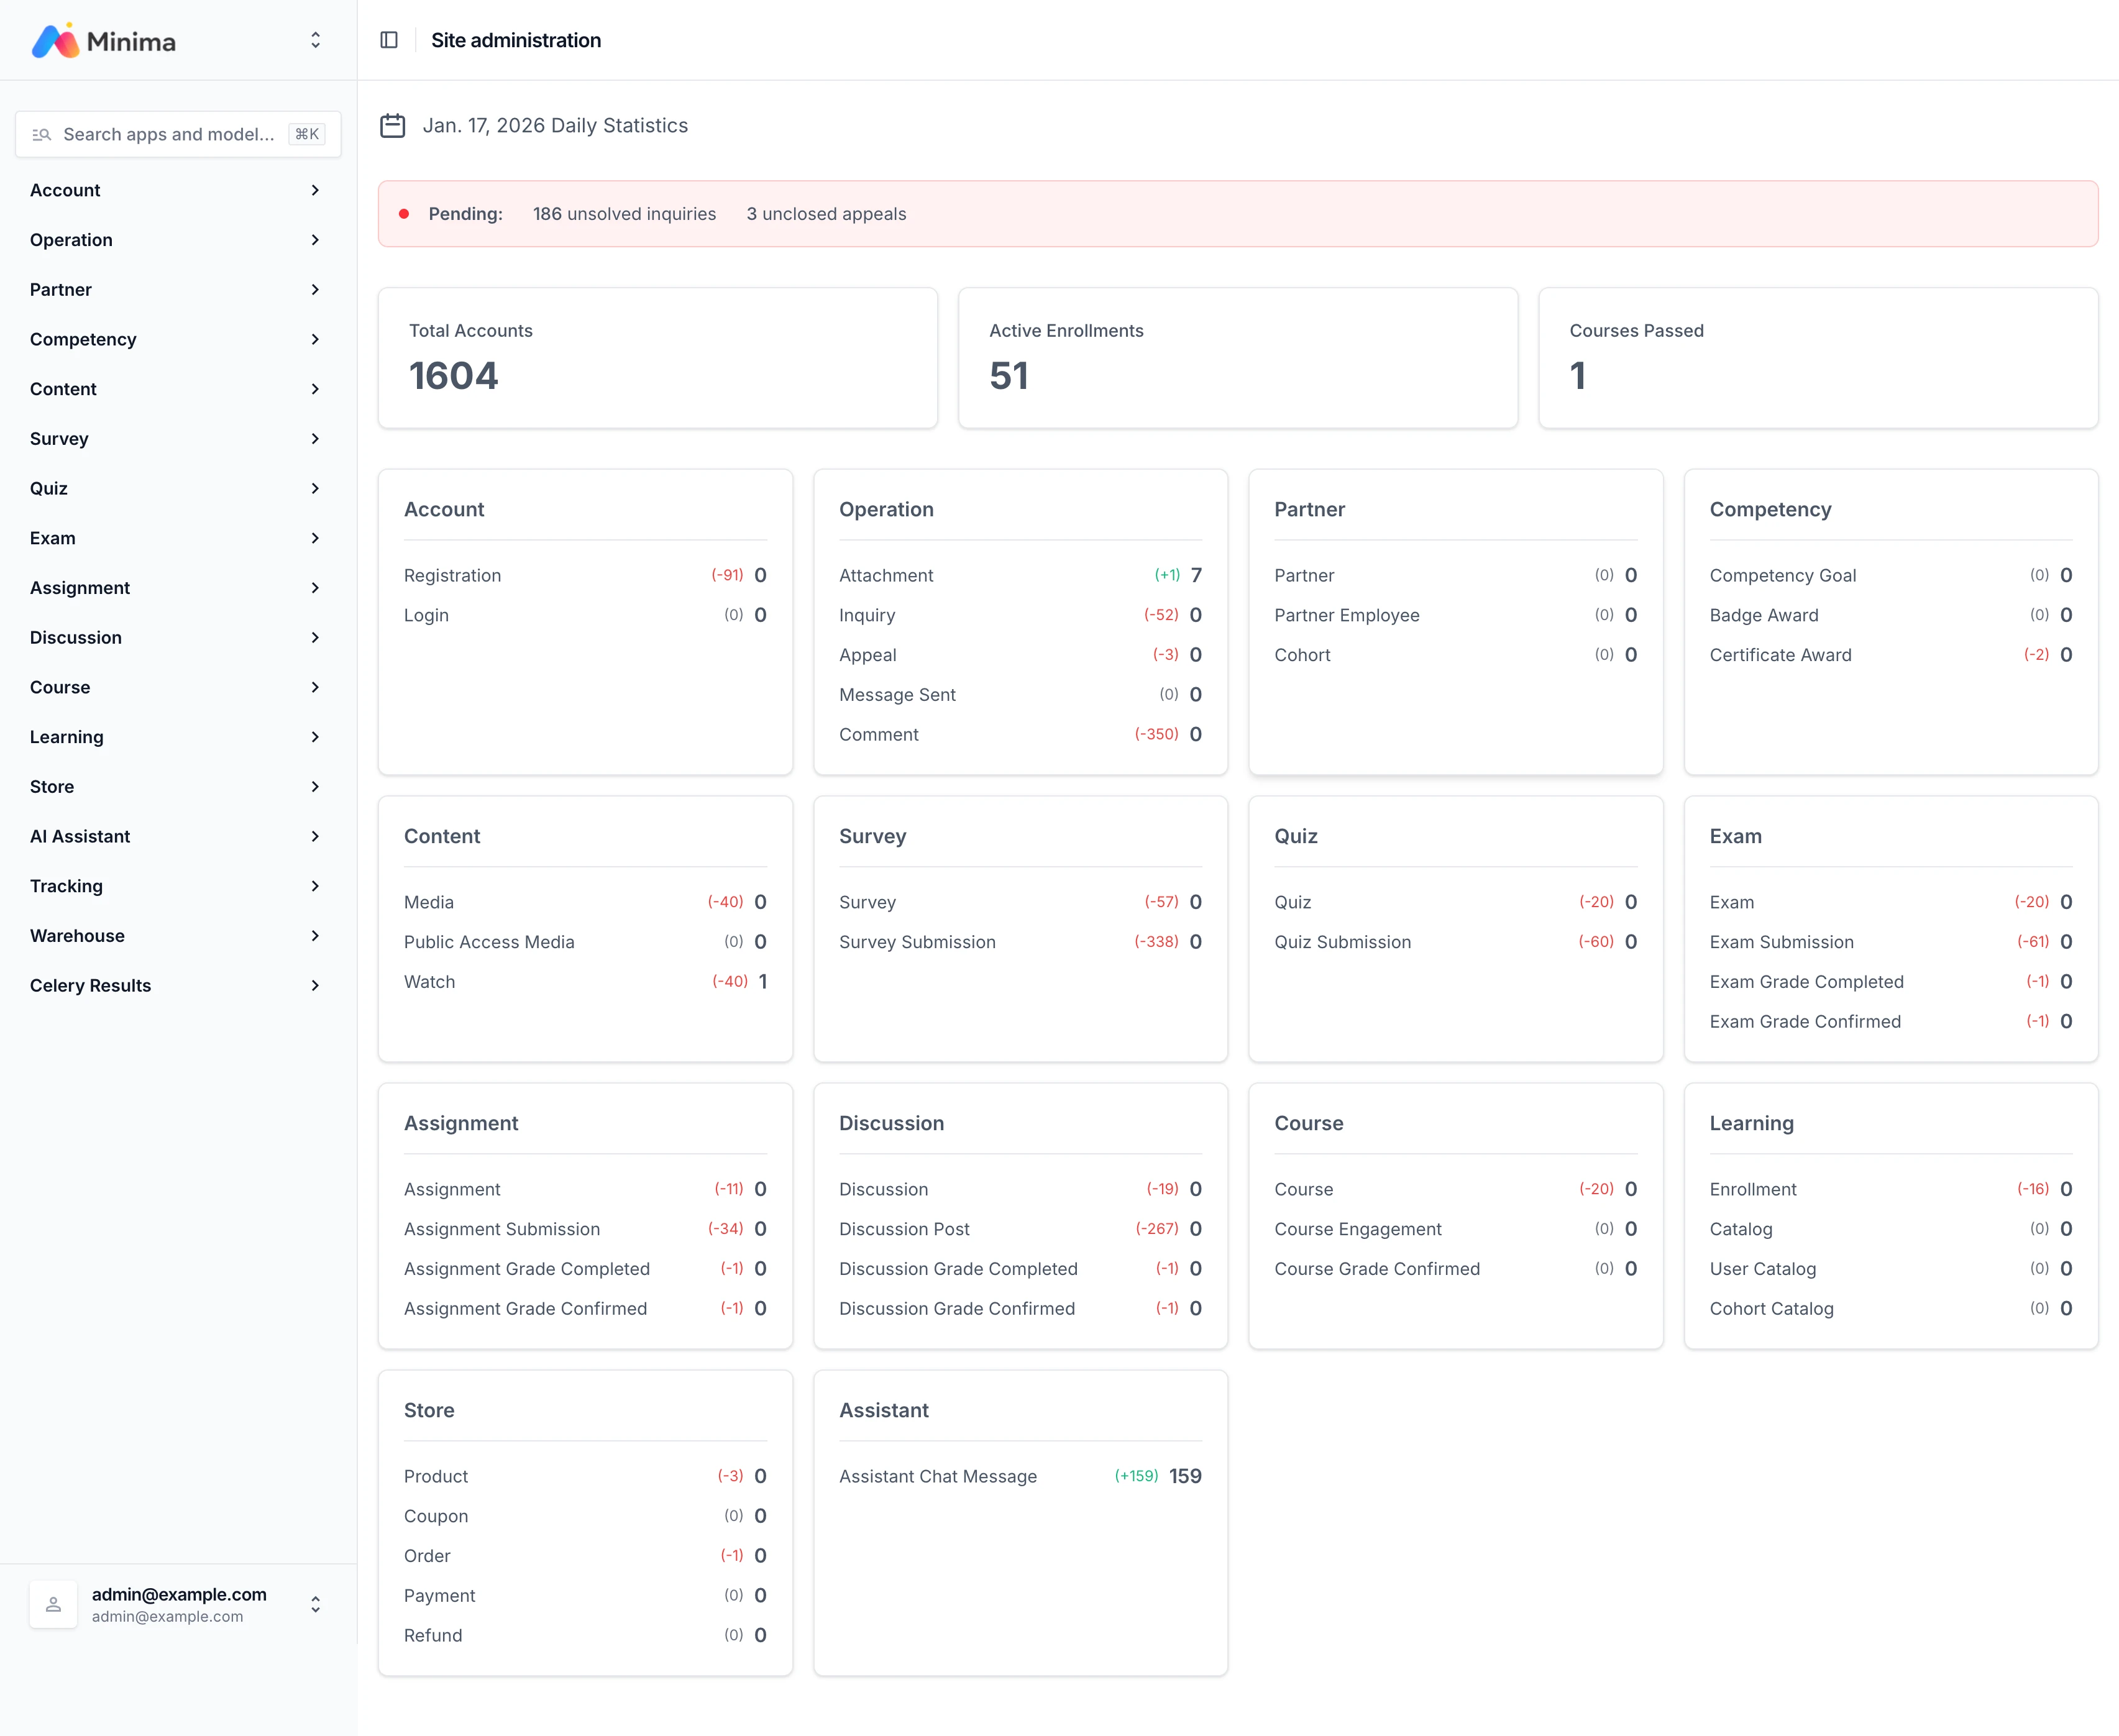Click the Minima logo icon
This screenshot has width=2119, height=1736.
coord(55,41)
